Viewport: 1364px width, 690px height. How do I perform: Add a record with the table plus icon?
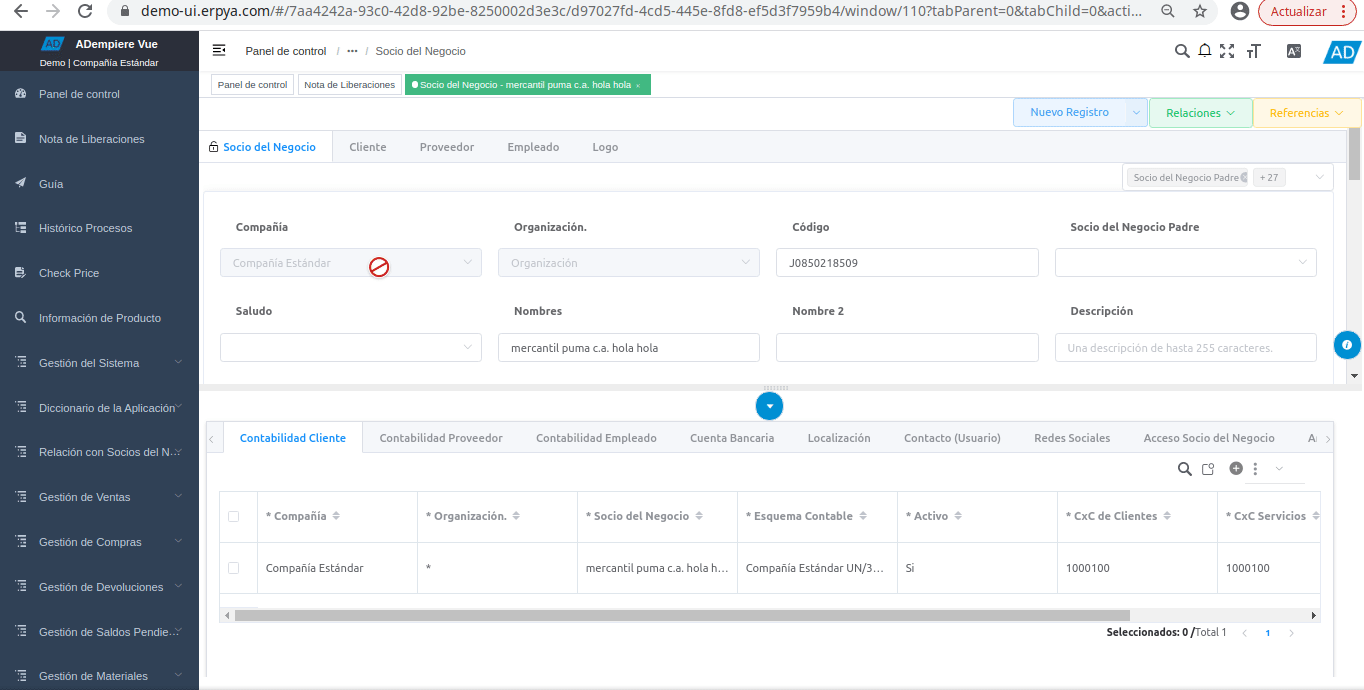tap(1236, 468)
